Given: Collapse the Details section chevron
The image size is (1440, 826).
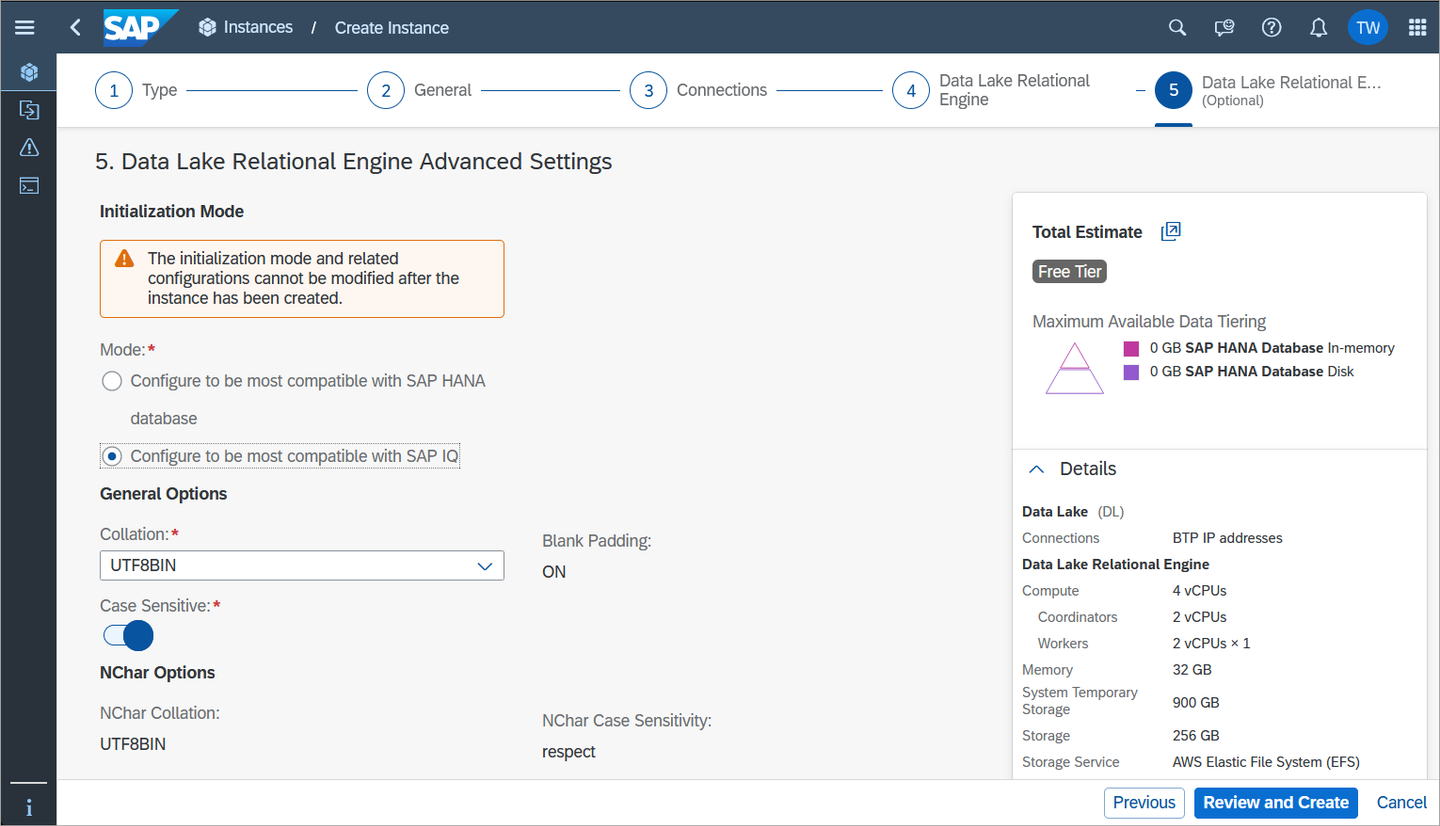Looking at the screenshot, I should click(1037, 469).
